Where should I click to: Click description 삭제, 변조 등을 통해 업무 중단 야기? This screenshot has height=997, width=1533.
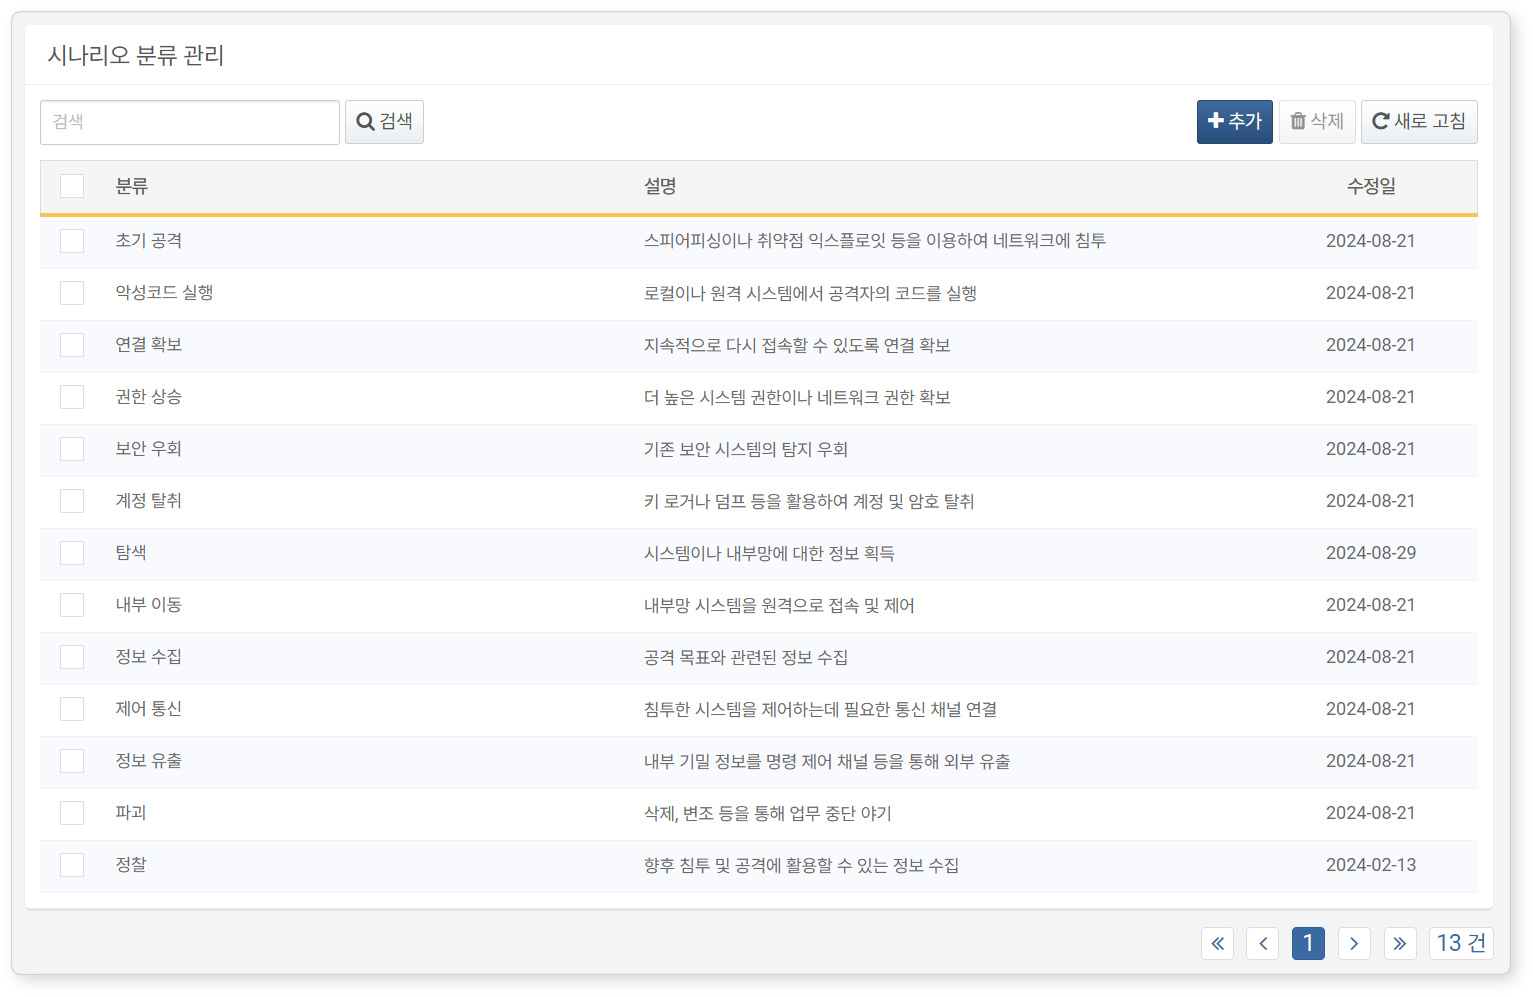coord(767,814)
